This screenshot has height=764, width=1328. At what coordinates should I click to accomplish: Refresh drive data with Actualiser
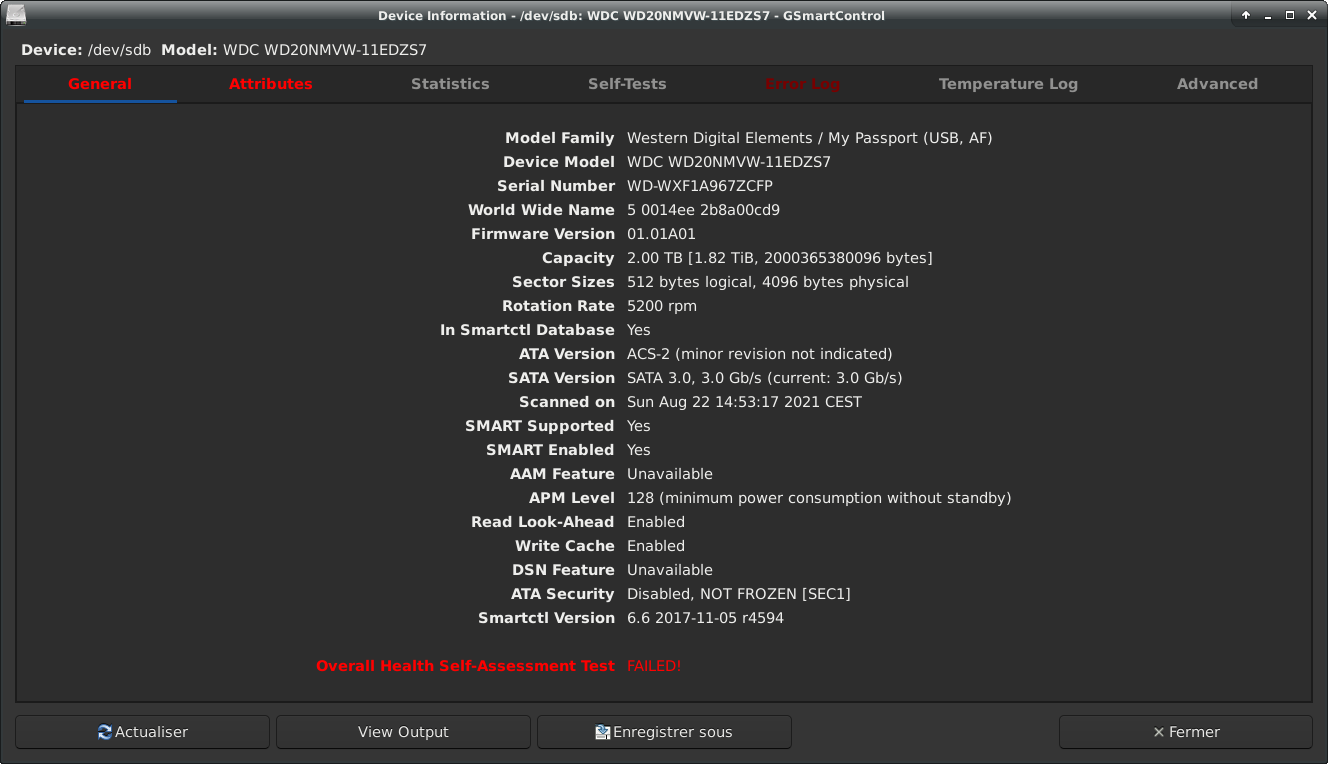click(x=142, y=732)
